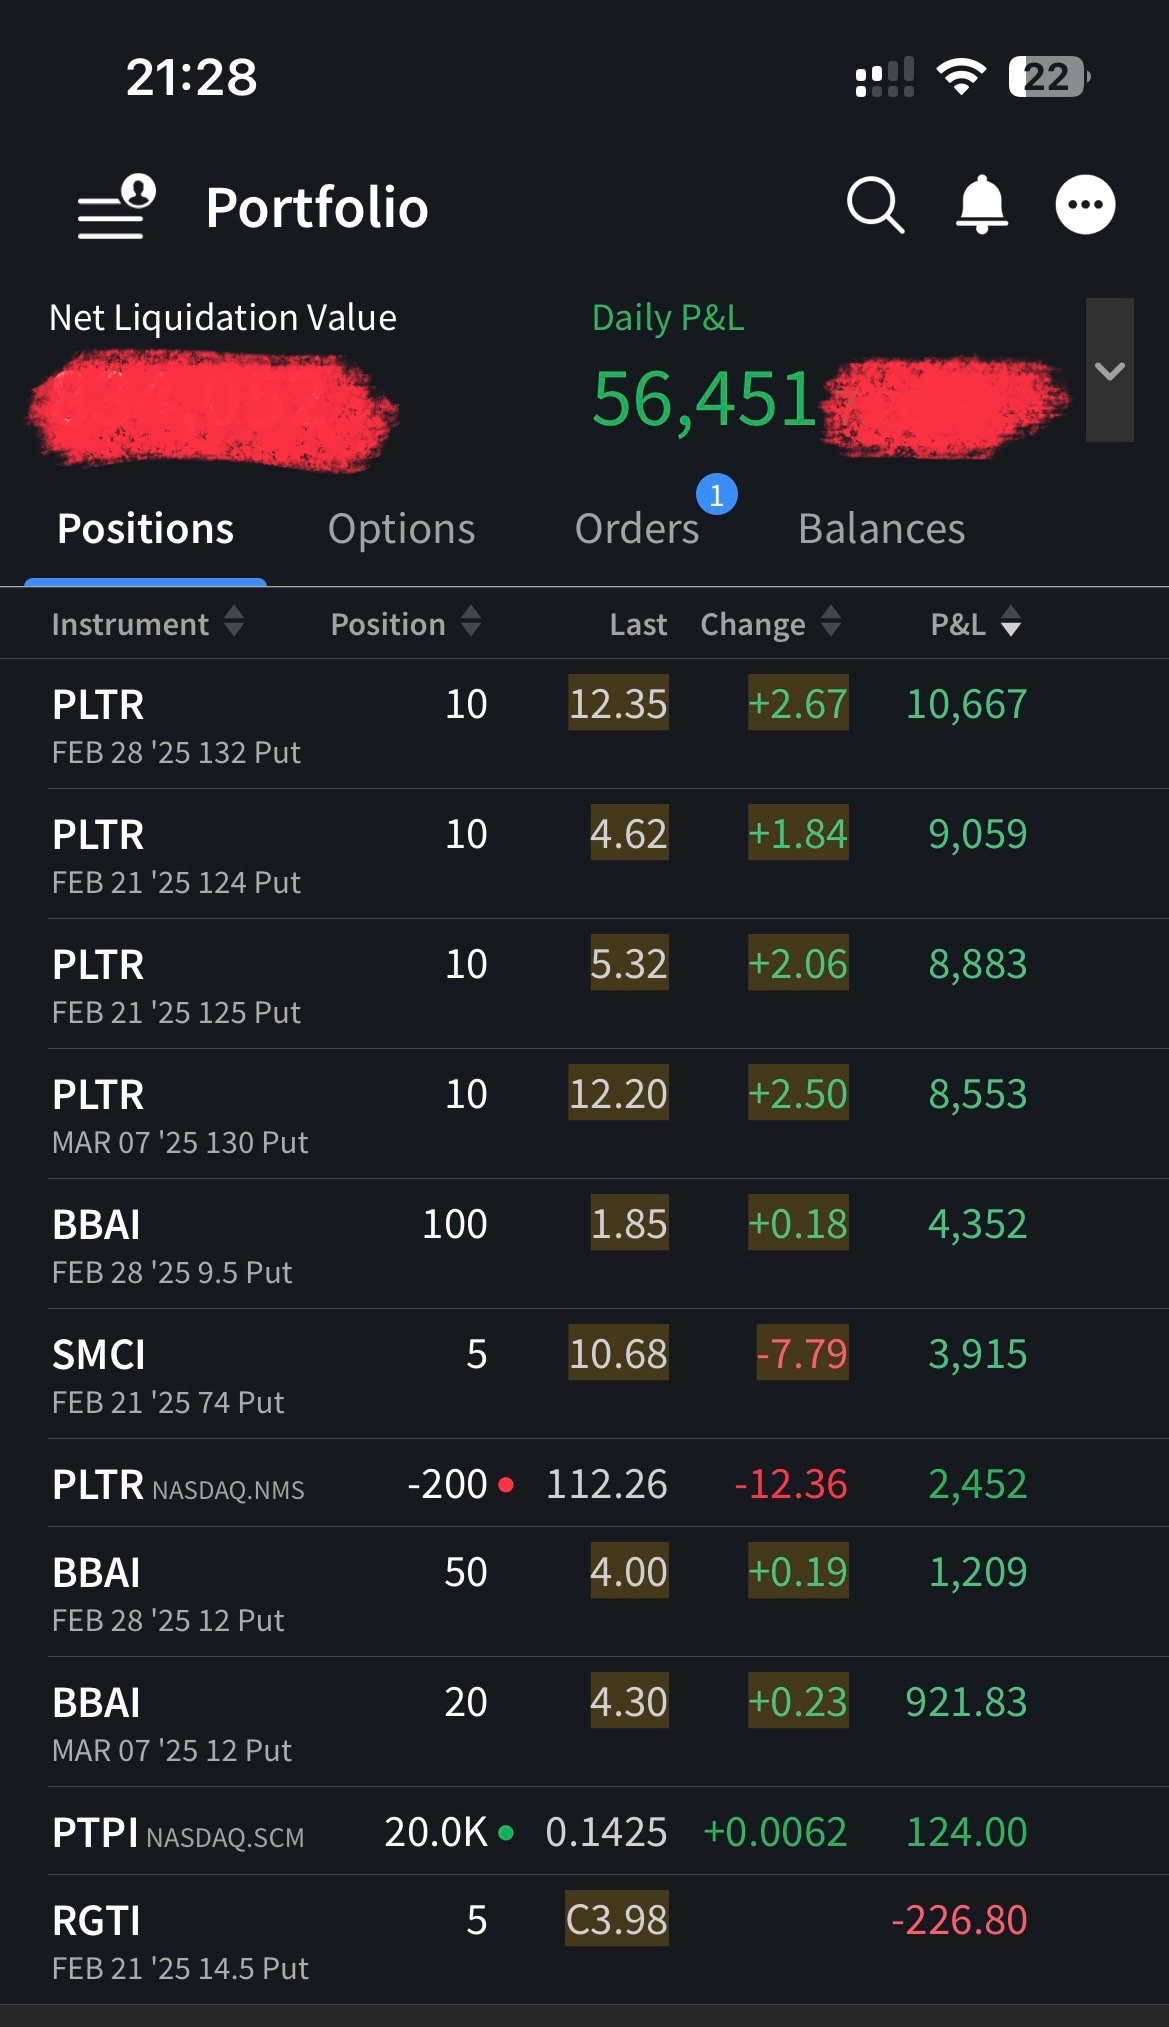Tap the battery indicator in status bar
Image resolution: width=1169 pixels, height=2027 pixels.
(x=1048, y=77)
